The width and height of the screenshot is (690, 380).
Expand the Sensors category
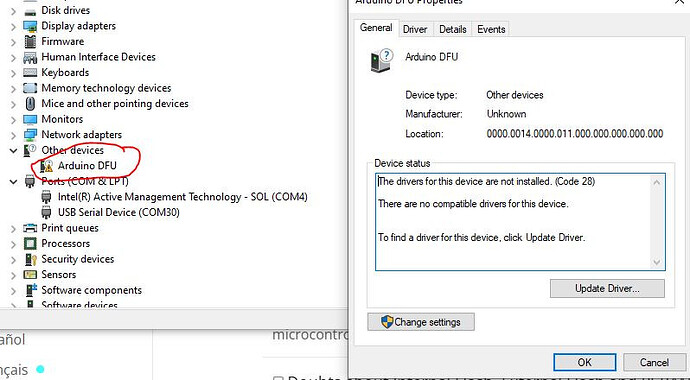[x=13, y=275]
